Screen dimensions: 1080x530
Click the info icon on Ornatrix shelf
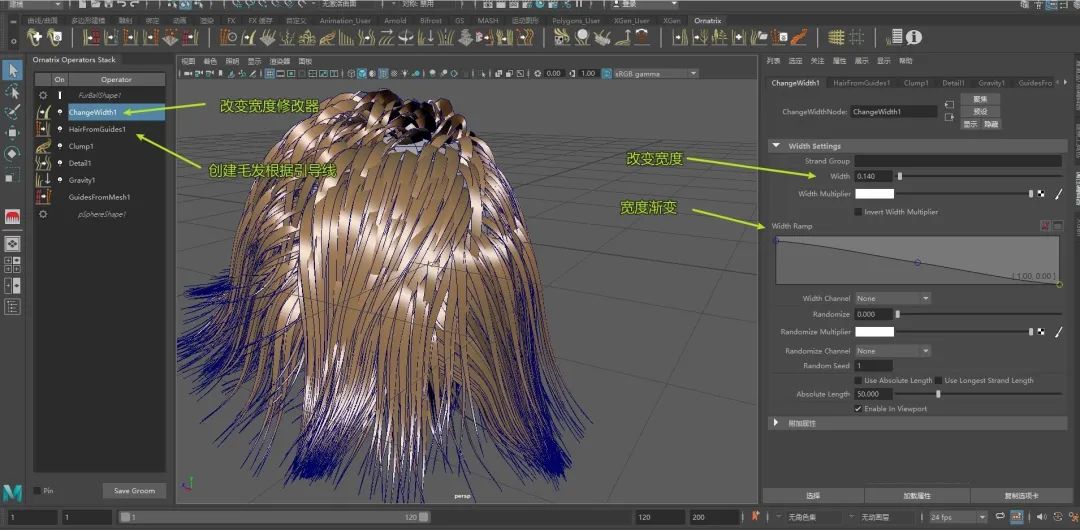914,37
